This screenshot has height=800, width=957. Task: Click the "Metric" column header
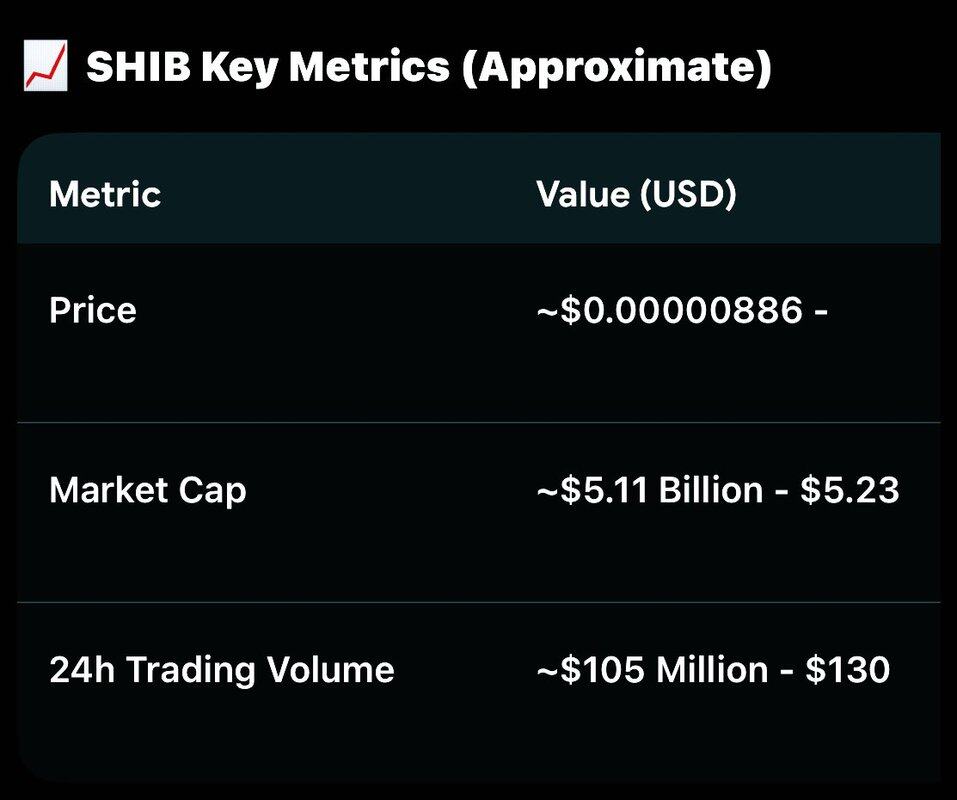pyautogui.click(x=105, y=194)
